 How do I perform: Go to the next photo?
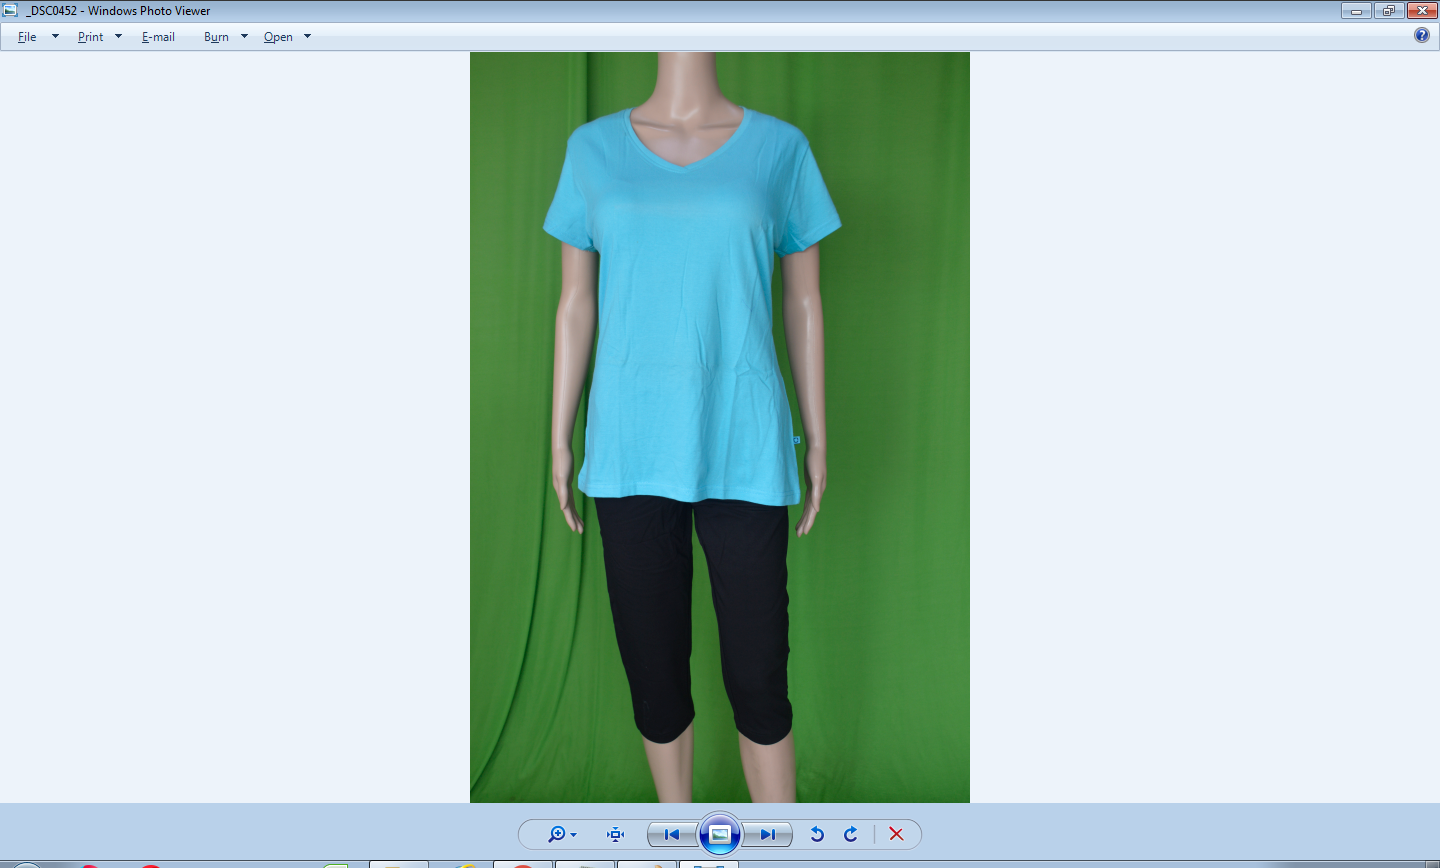click(768, 834)
